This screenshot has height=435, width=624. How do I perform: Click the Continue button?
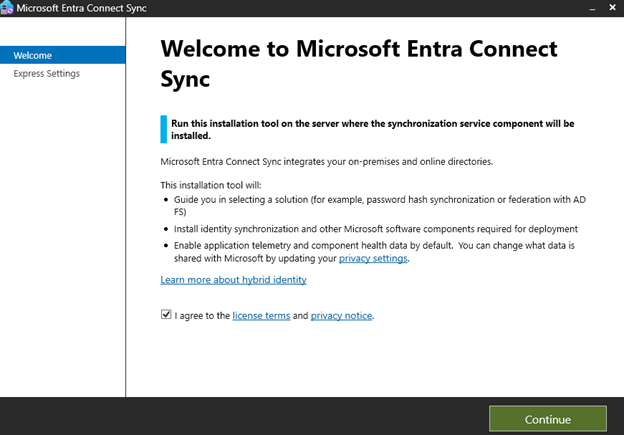coord(548,419)
